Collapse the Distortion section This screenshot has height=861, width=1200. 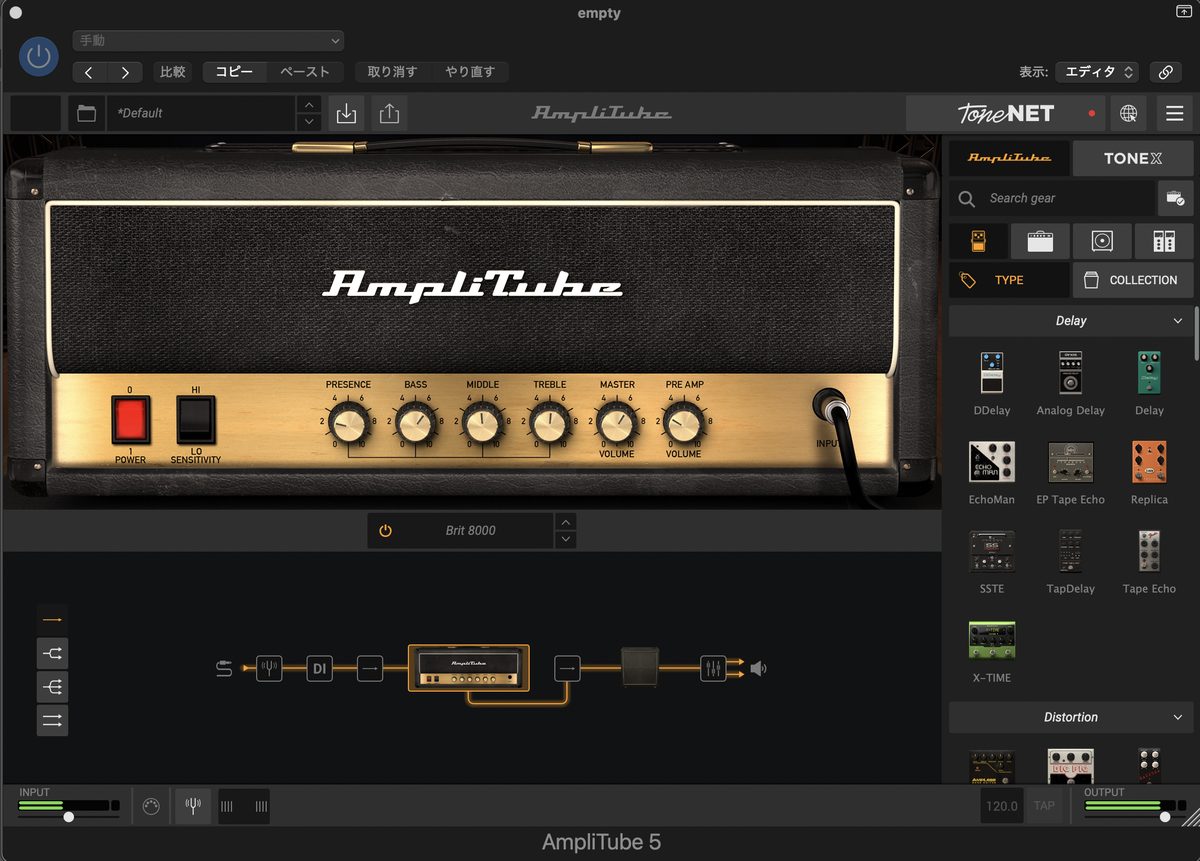1070,717
